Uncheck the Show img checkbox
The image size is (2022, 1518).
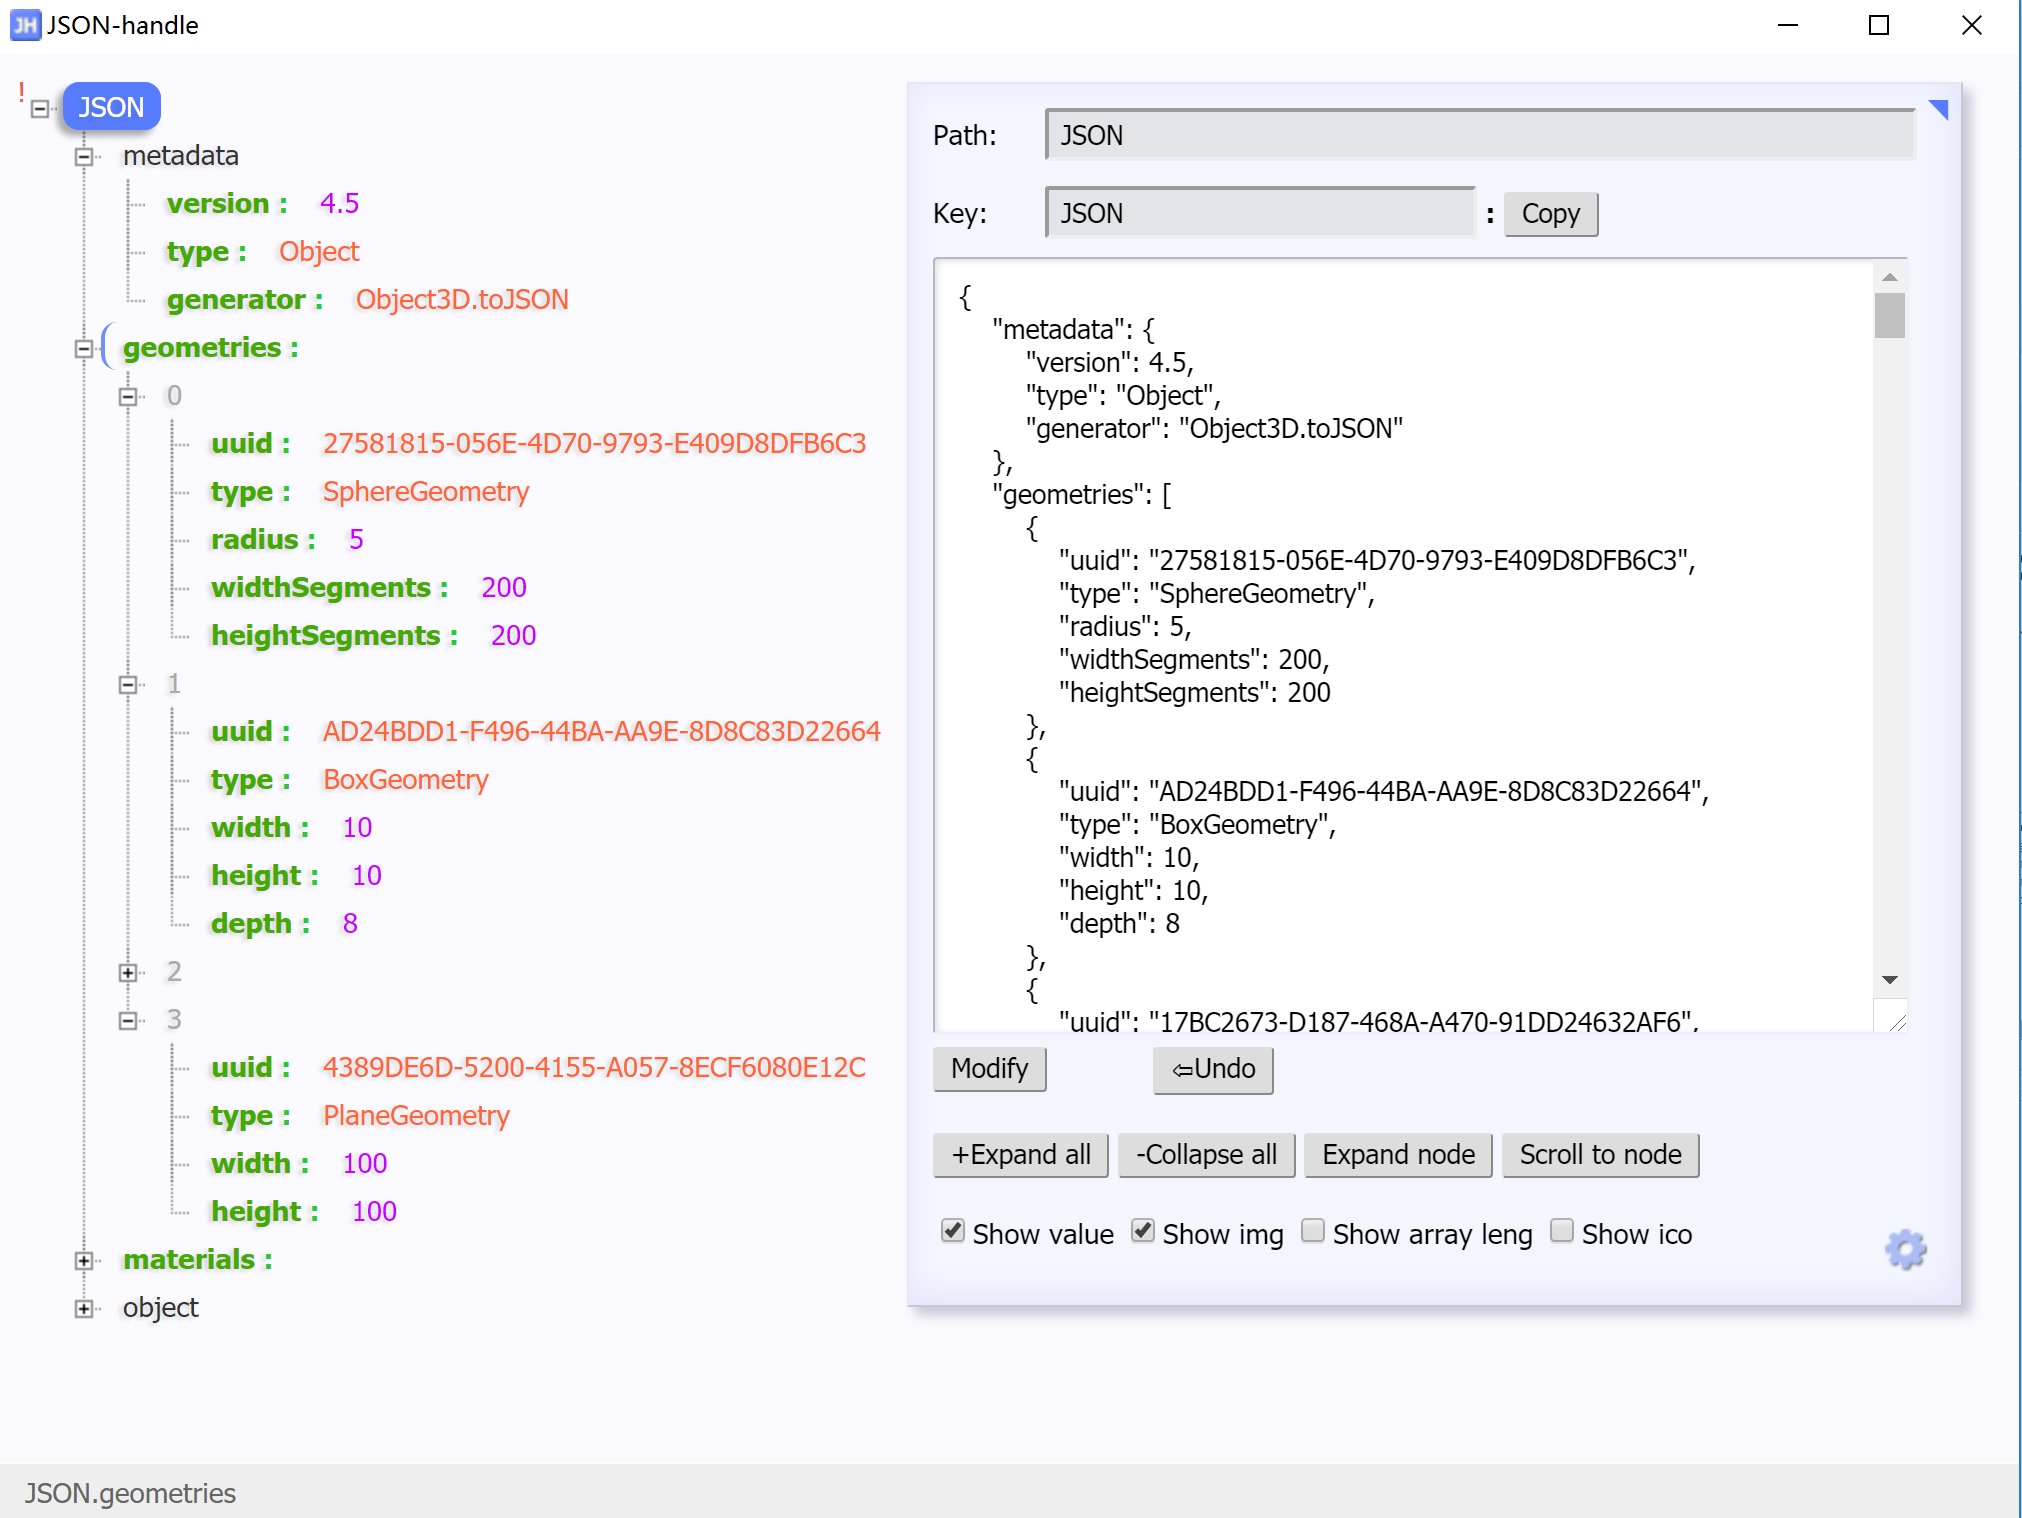(x=1142, y=1231)
